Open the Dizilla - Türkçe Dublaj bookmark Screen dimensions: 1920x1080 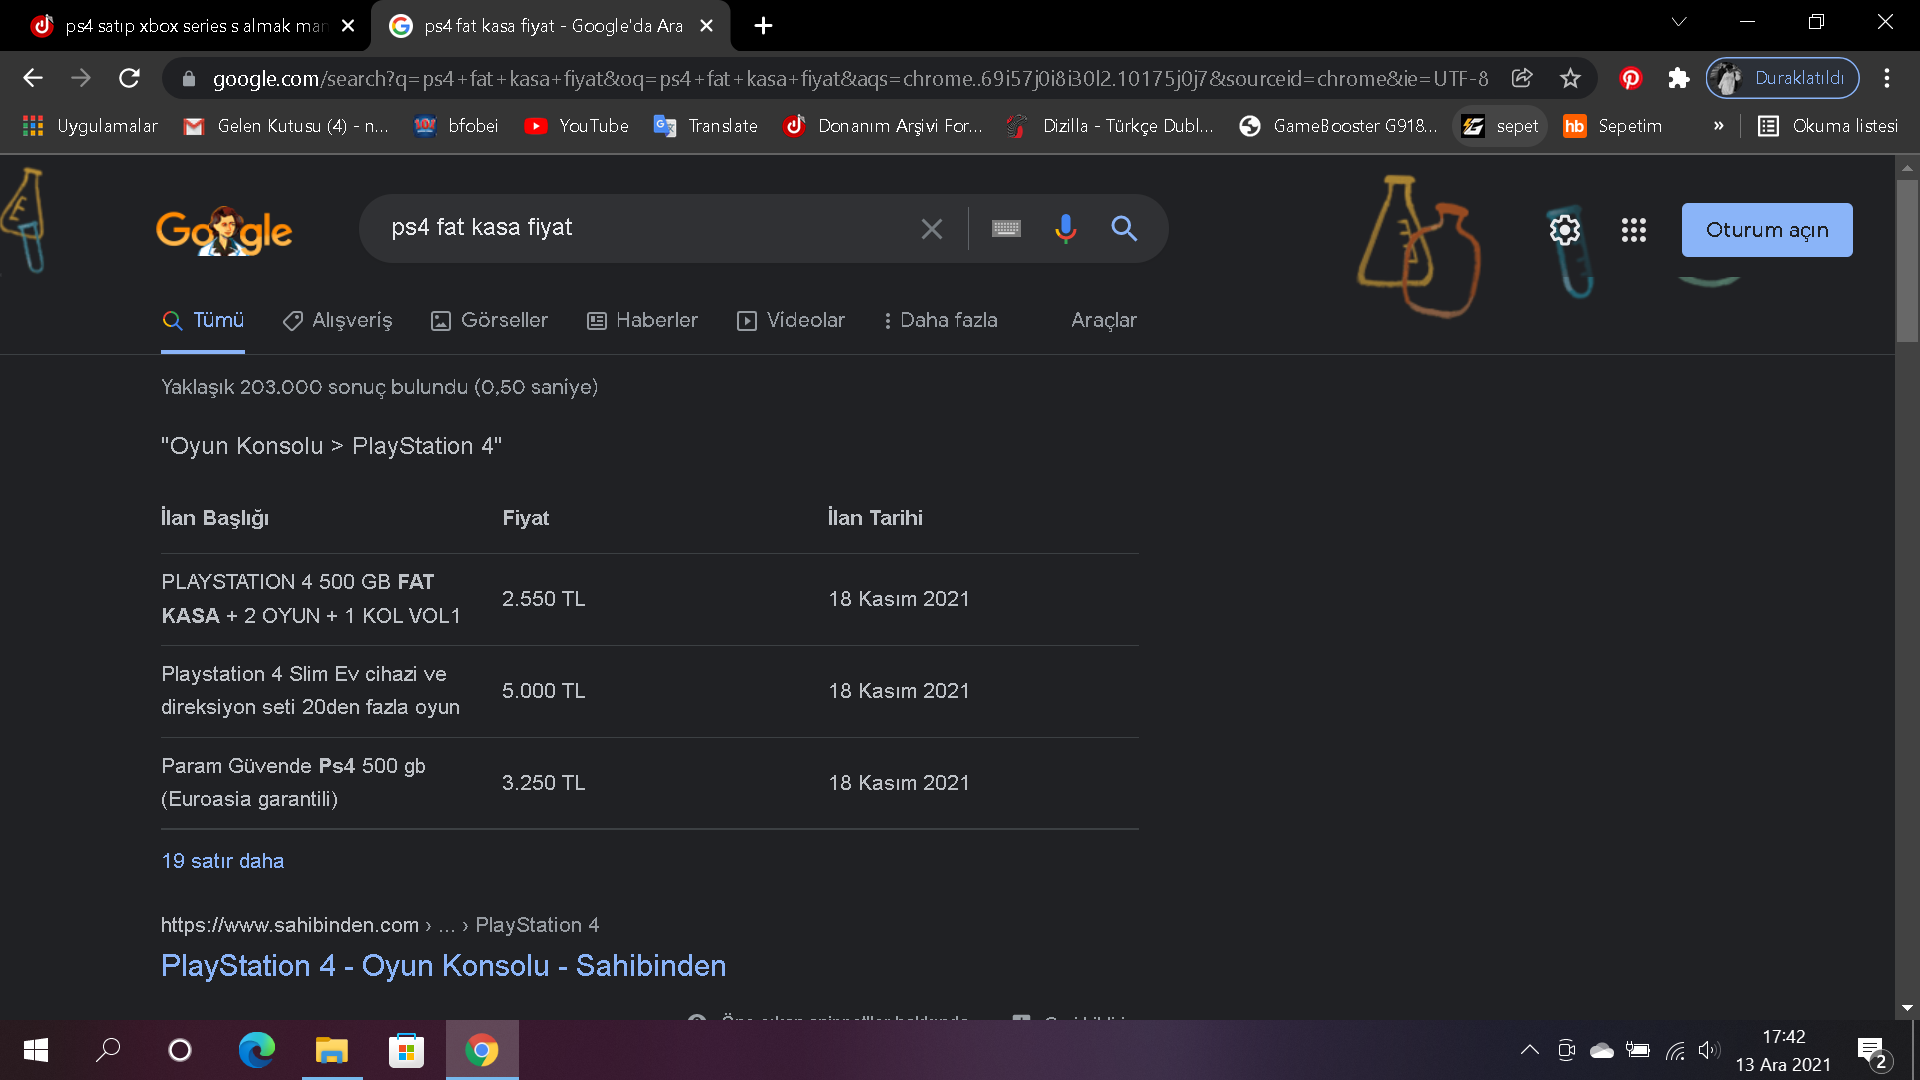click(1111, 126)
